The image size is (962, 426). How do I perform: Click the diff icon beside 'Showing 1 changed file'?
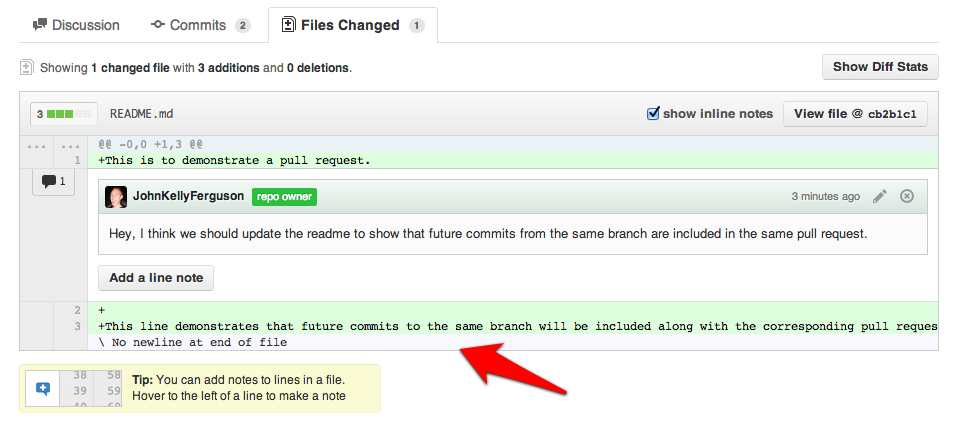point(27,68)
